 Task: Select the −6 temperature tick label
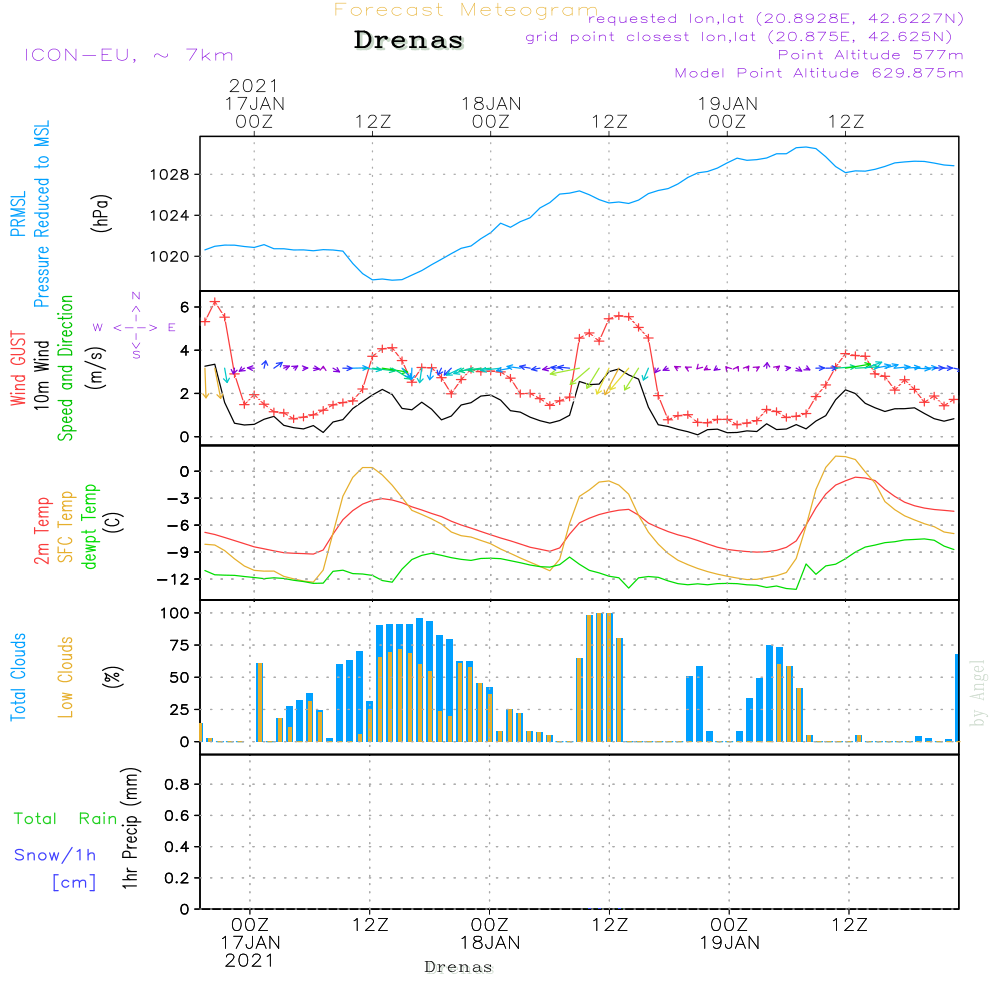177,526
